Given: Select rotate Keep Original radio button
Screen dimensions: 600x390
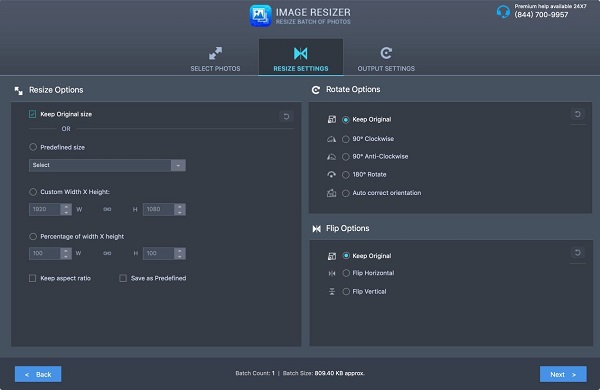Looking at the screenshot, I should [346, 120].
